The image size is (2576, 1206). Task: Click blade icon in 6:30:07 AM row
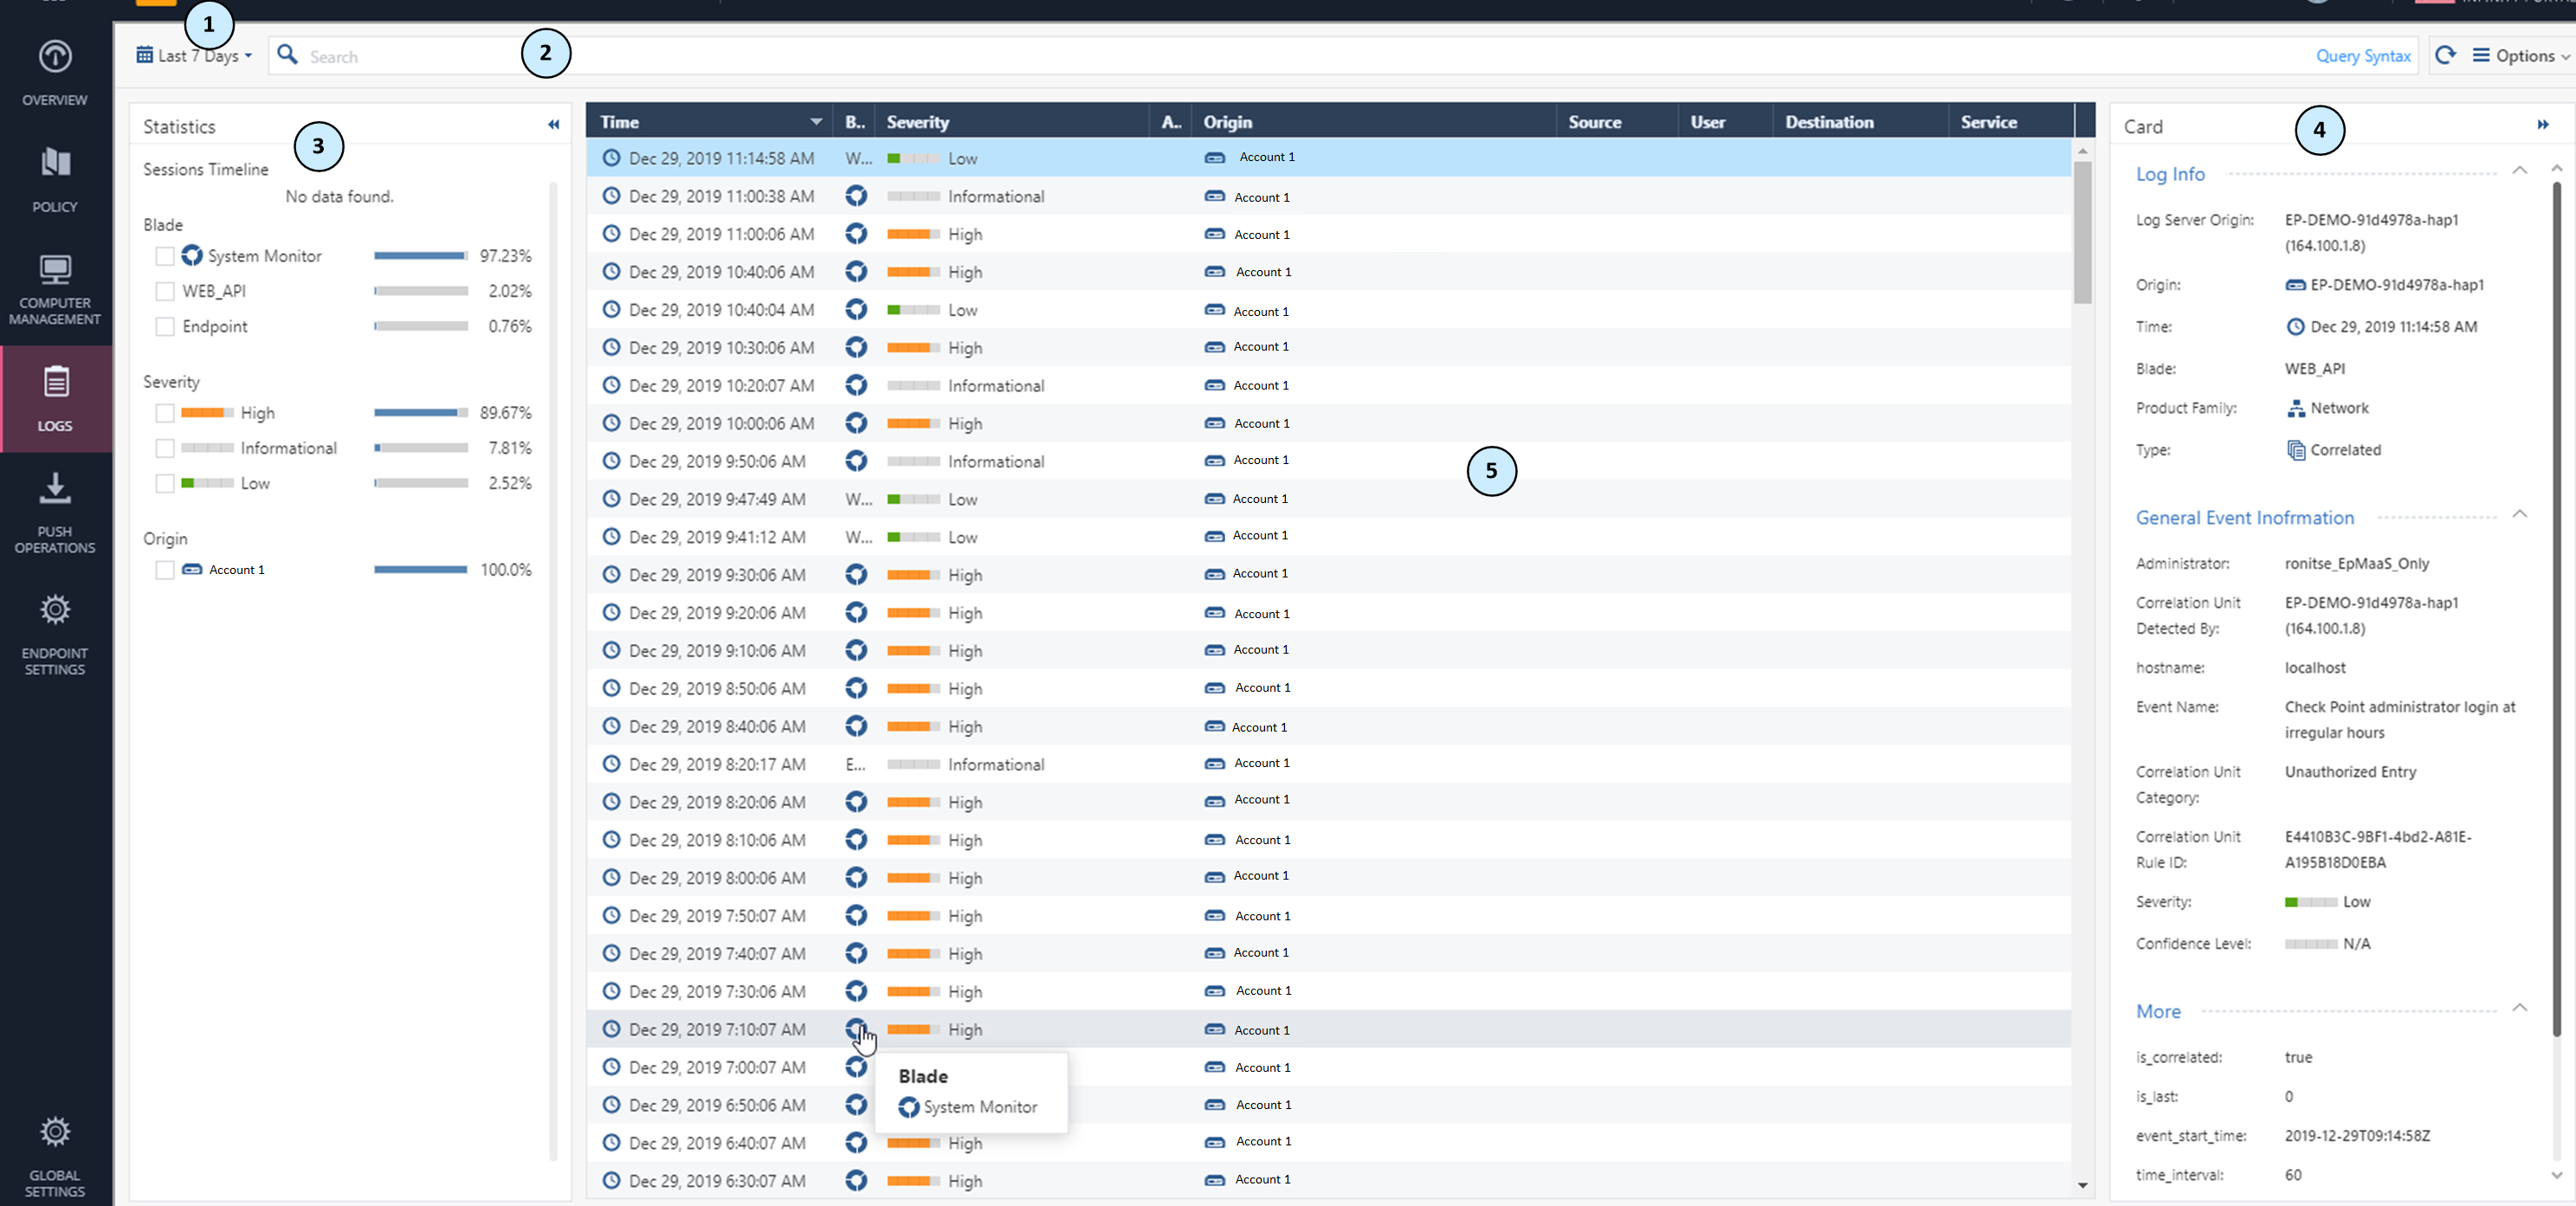(x=856, y=1180)
